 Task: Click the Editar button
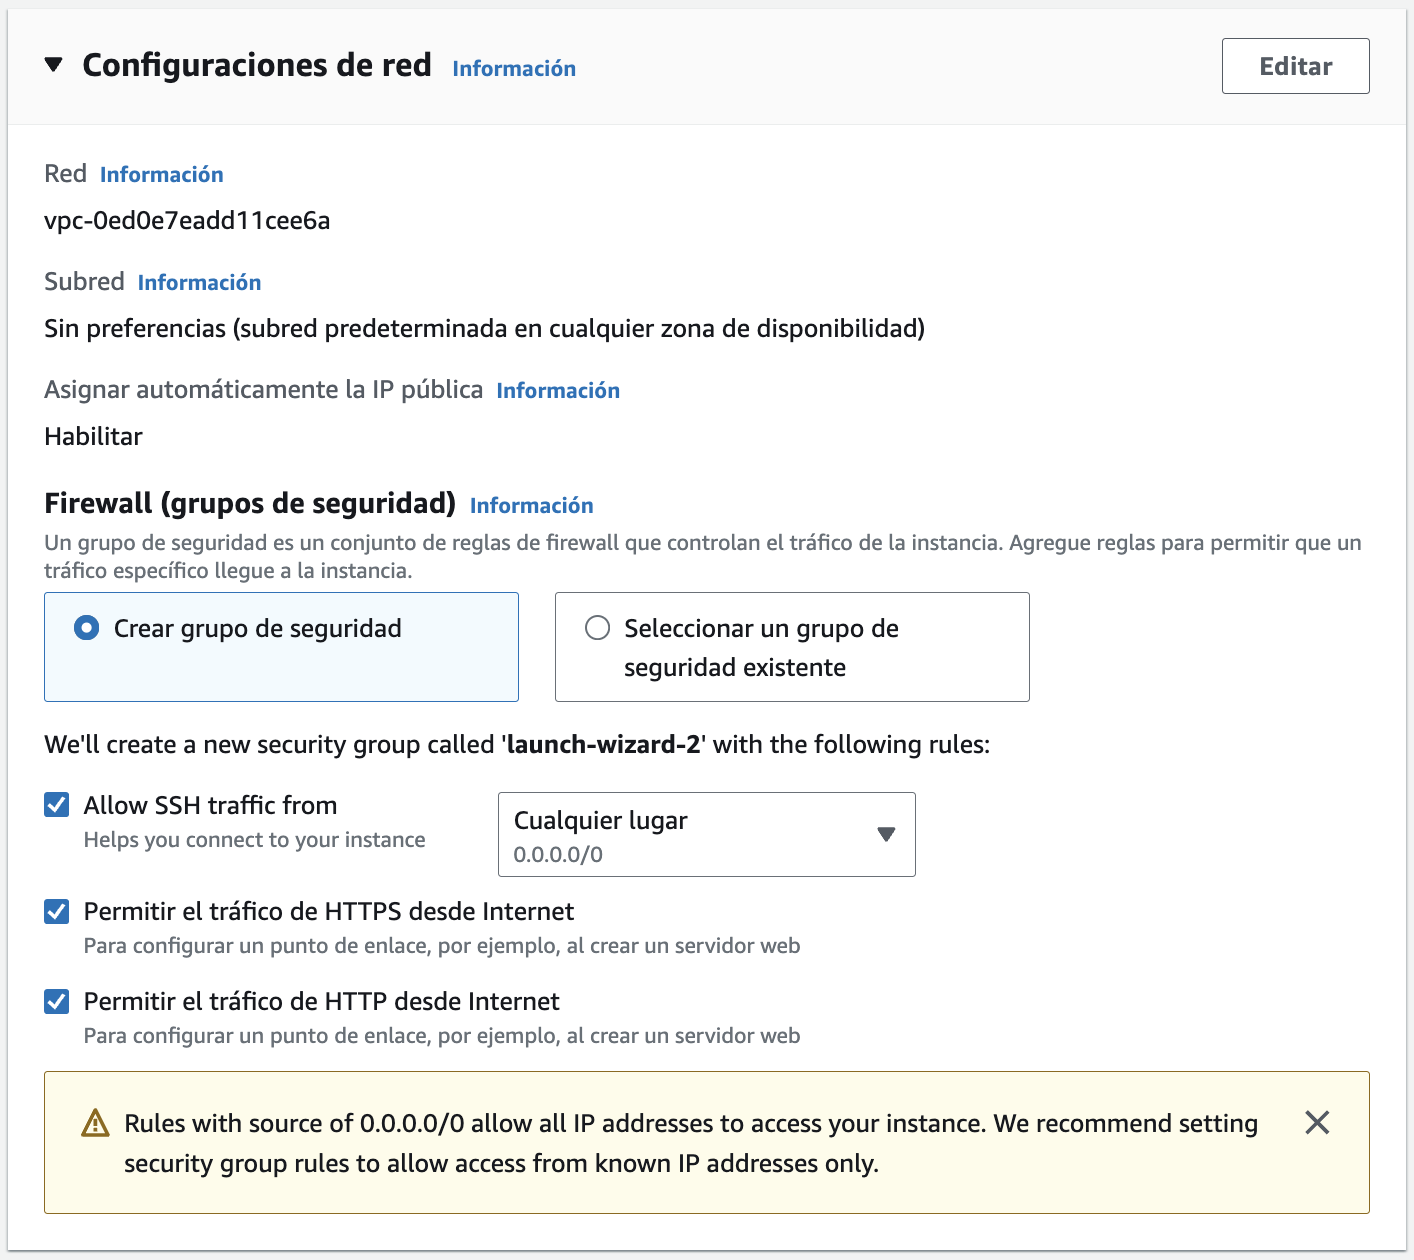[1295, 66]
